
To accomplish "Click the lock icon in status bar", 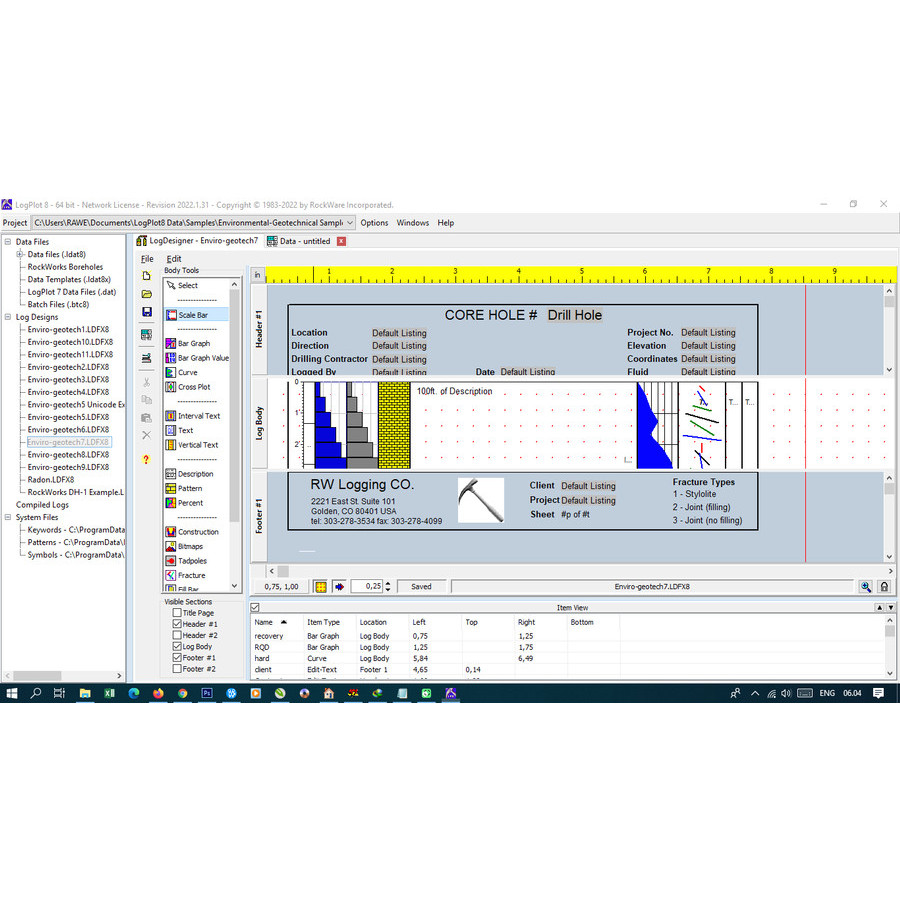I will [884, 587].
